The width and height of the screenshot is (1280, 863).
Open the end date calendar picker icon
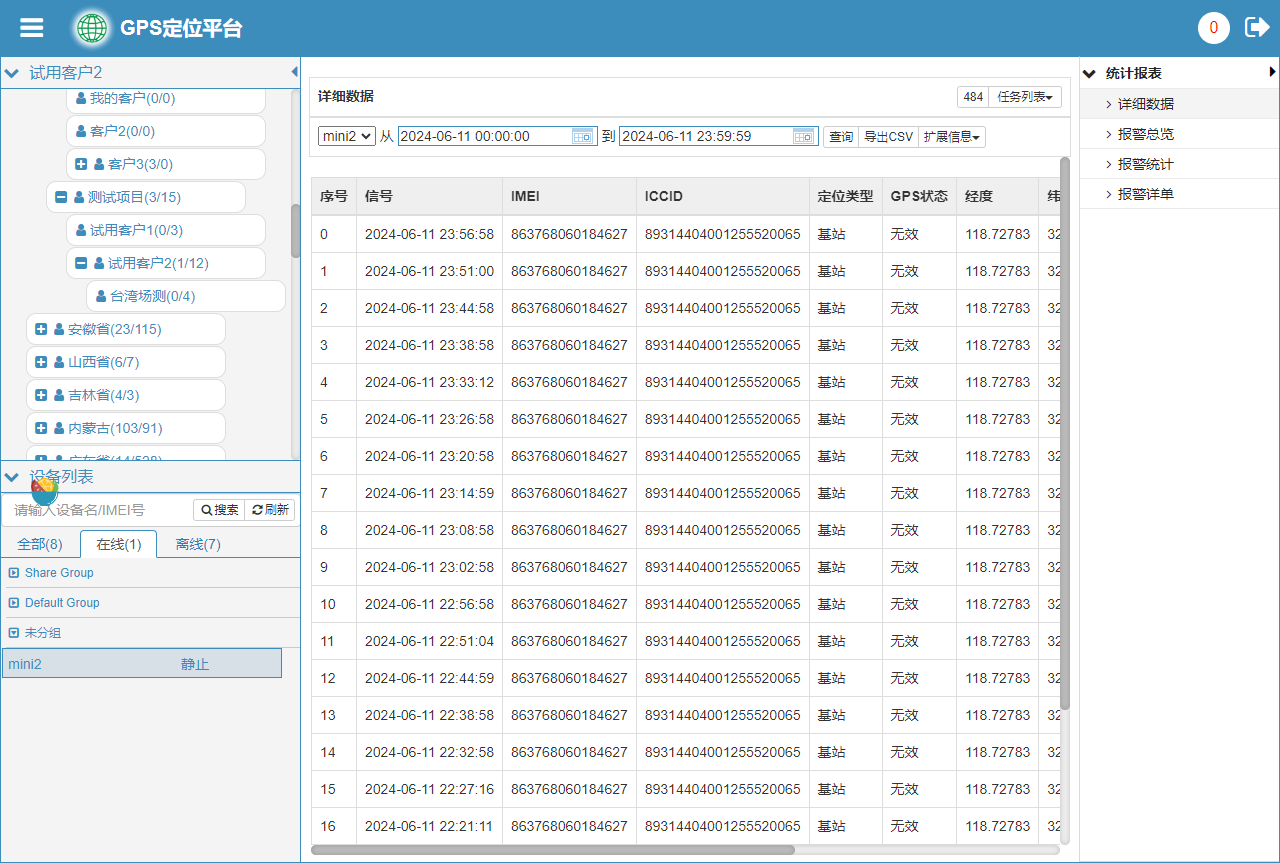point(804,137)
